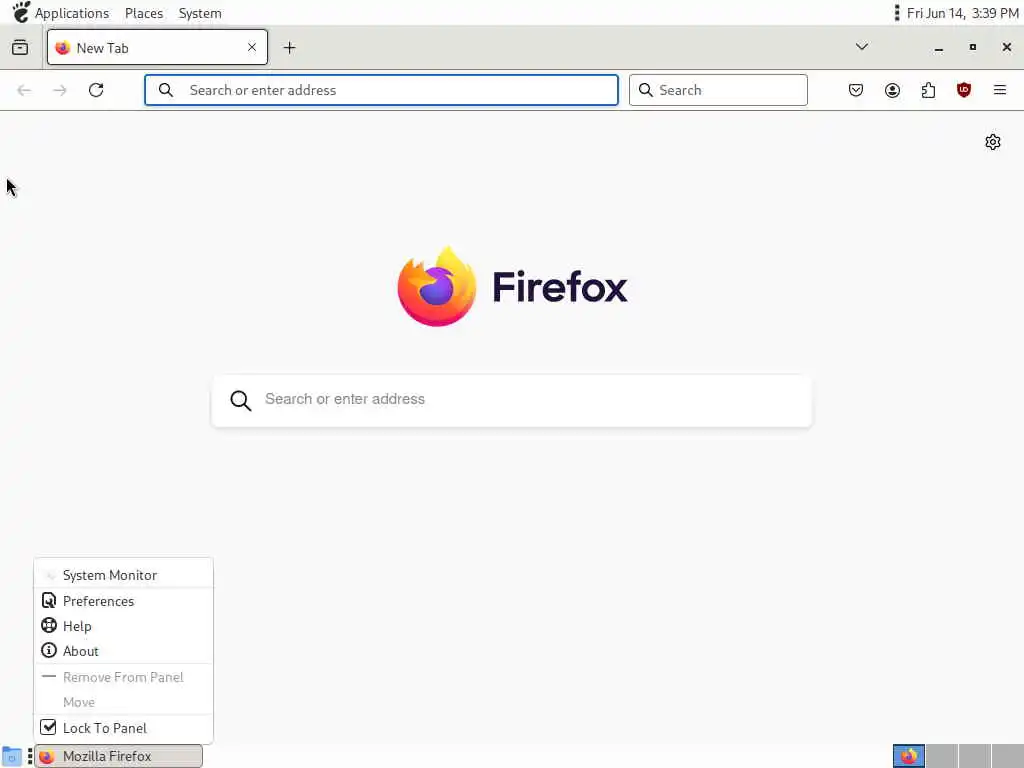Click the Reload page icon
Image resolution: width=1024 pixels, height=768 pixels.
pos(96,90)
